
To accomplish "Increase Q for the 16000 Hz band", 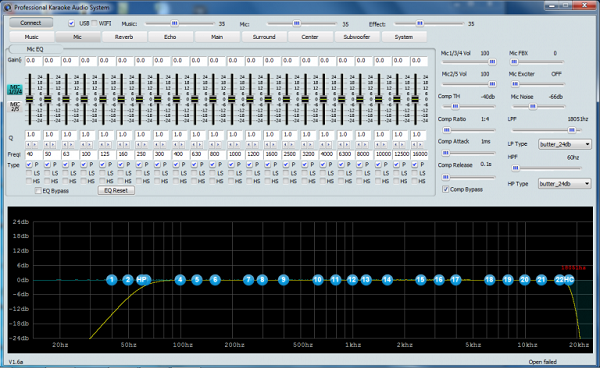I will click(420, 145).
